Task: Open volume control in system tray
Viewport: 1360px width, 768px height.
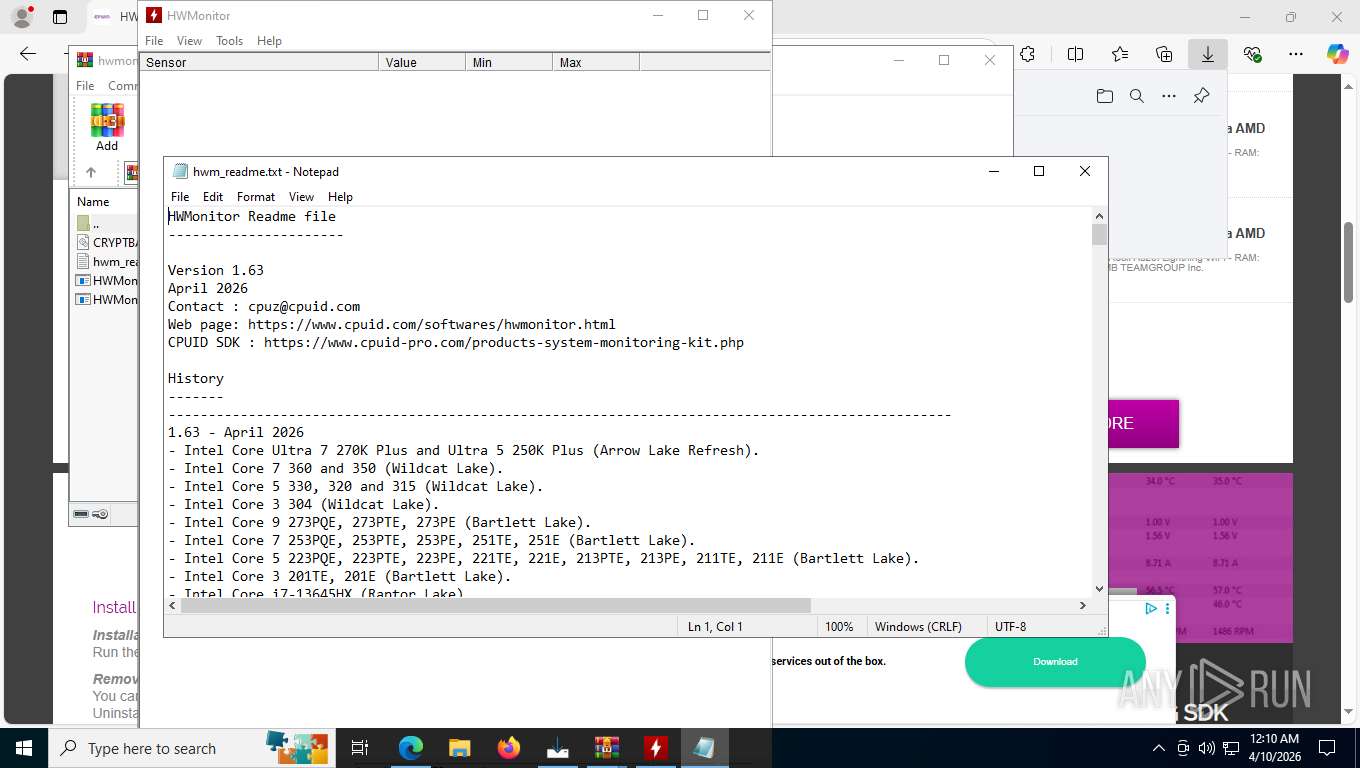Action: [x=1207, y=748]
